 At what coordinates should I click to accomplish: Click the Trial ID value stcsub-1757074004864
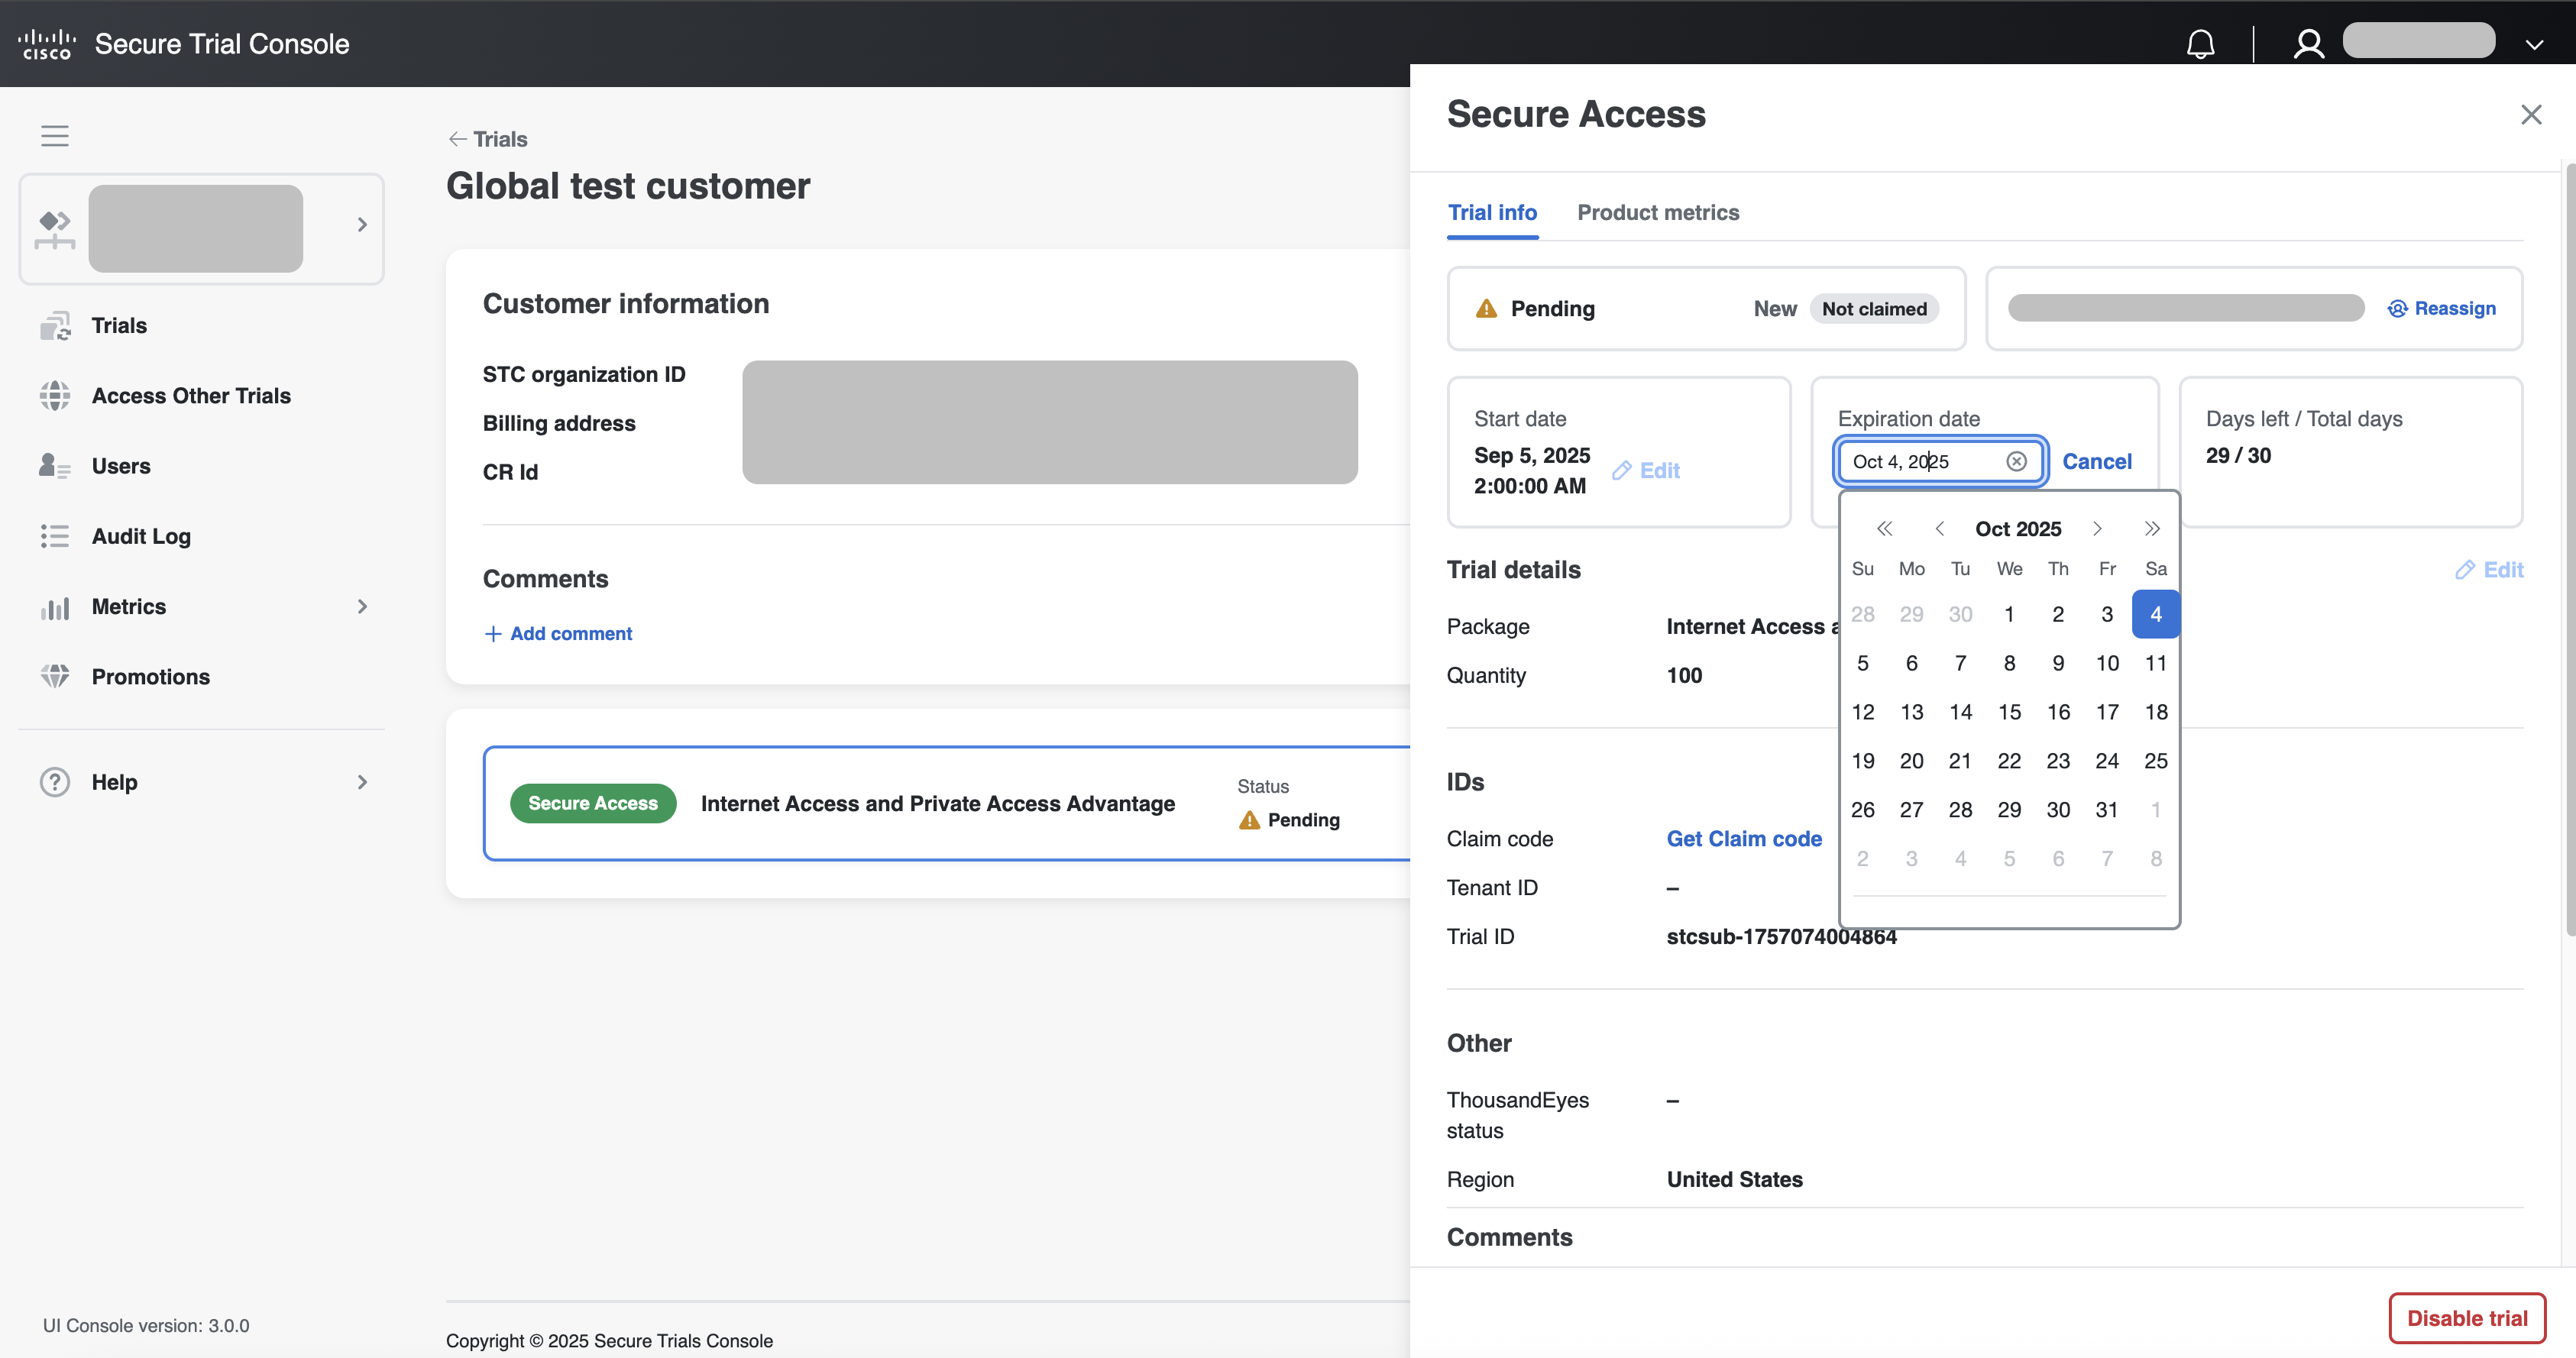[x=1781, y=937]
